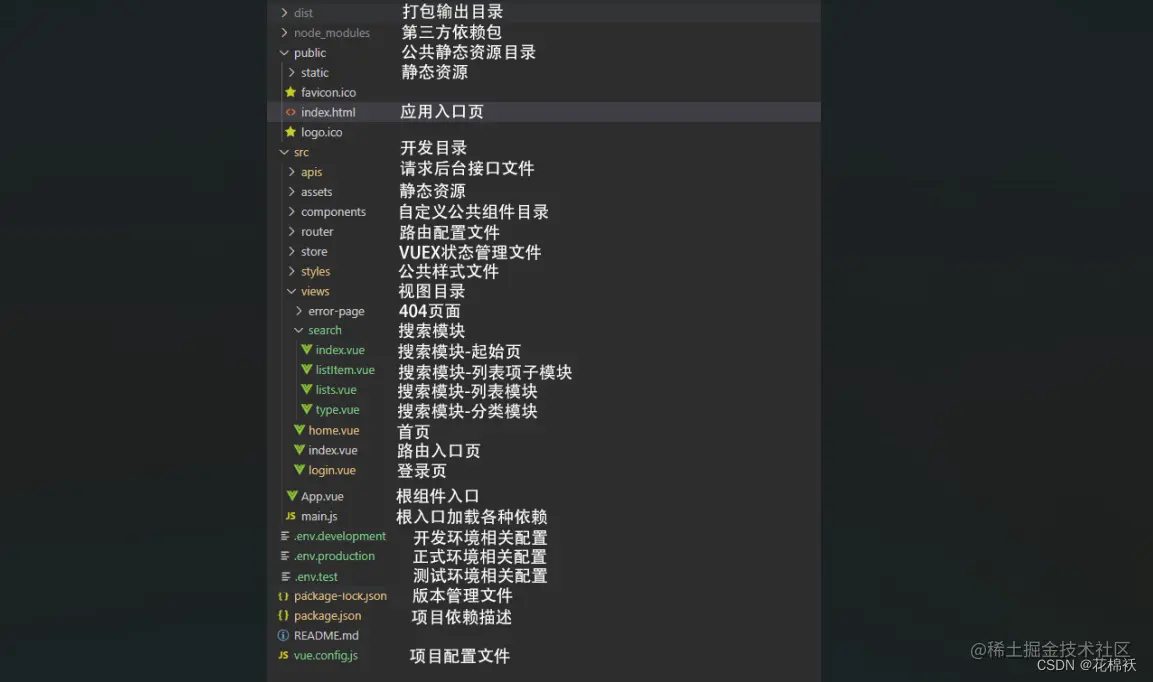
Task: Expand the node_modules folder
Action: click(x=284, y=33)
